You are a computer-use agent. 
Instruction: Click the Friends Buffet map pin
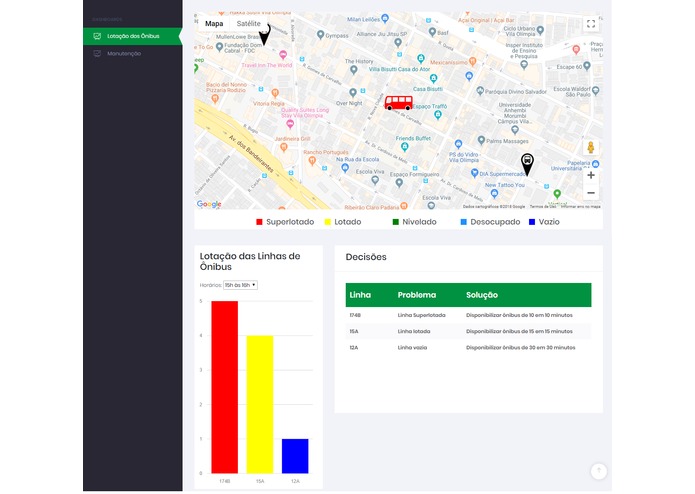pyautogui.click(x=404, y=146)
